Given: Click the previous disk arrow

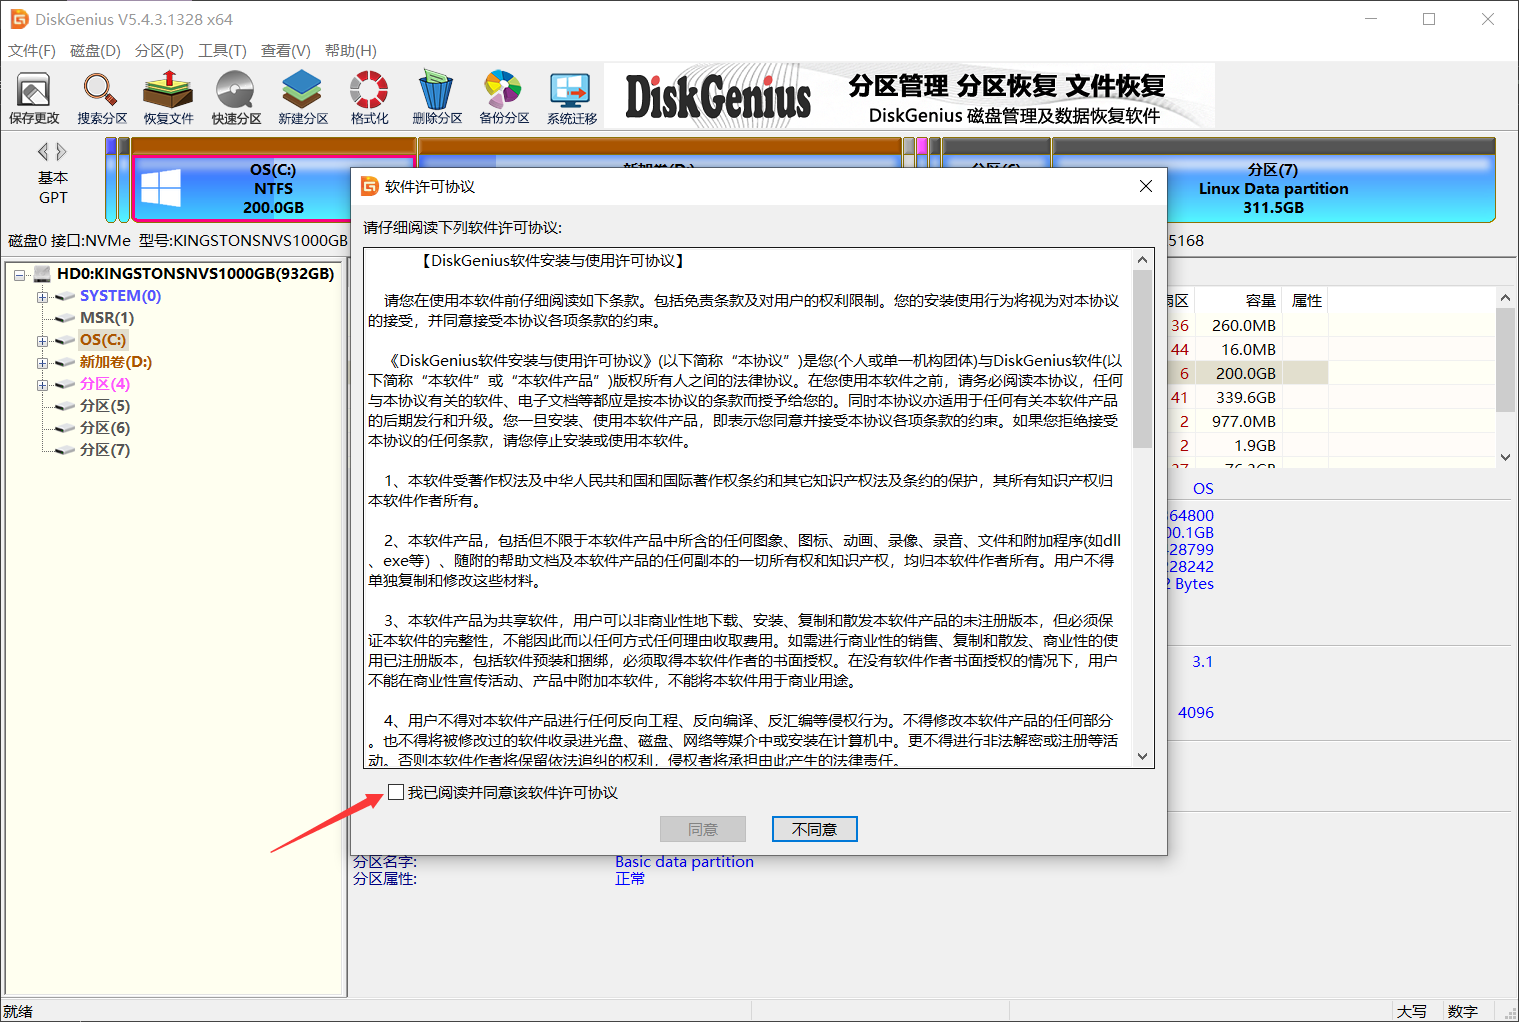Looking at the screenshot, I should pos(43,151).
